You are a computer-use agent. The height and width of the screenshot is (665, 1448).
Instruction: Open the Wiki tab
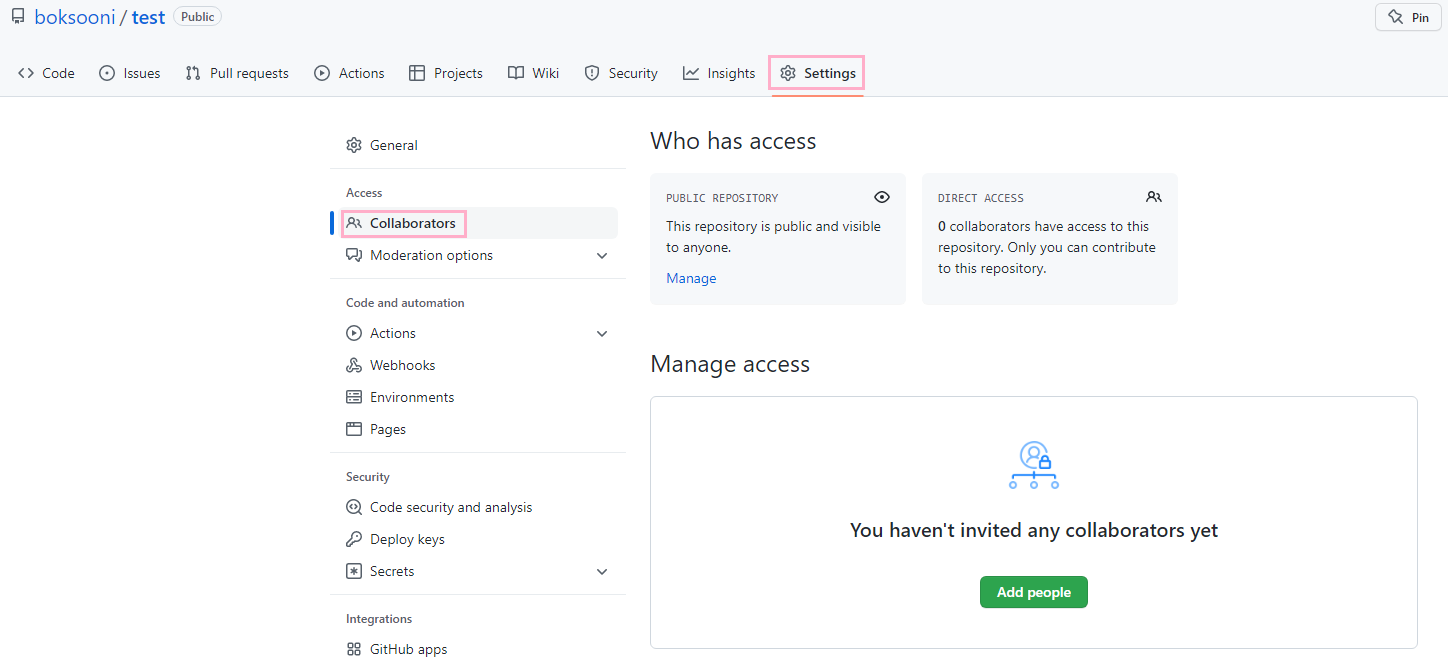[533, 73]
